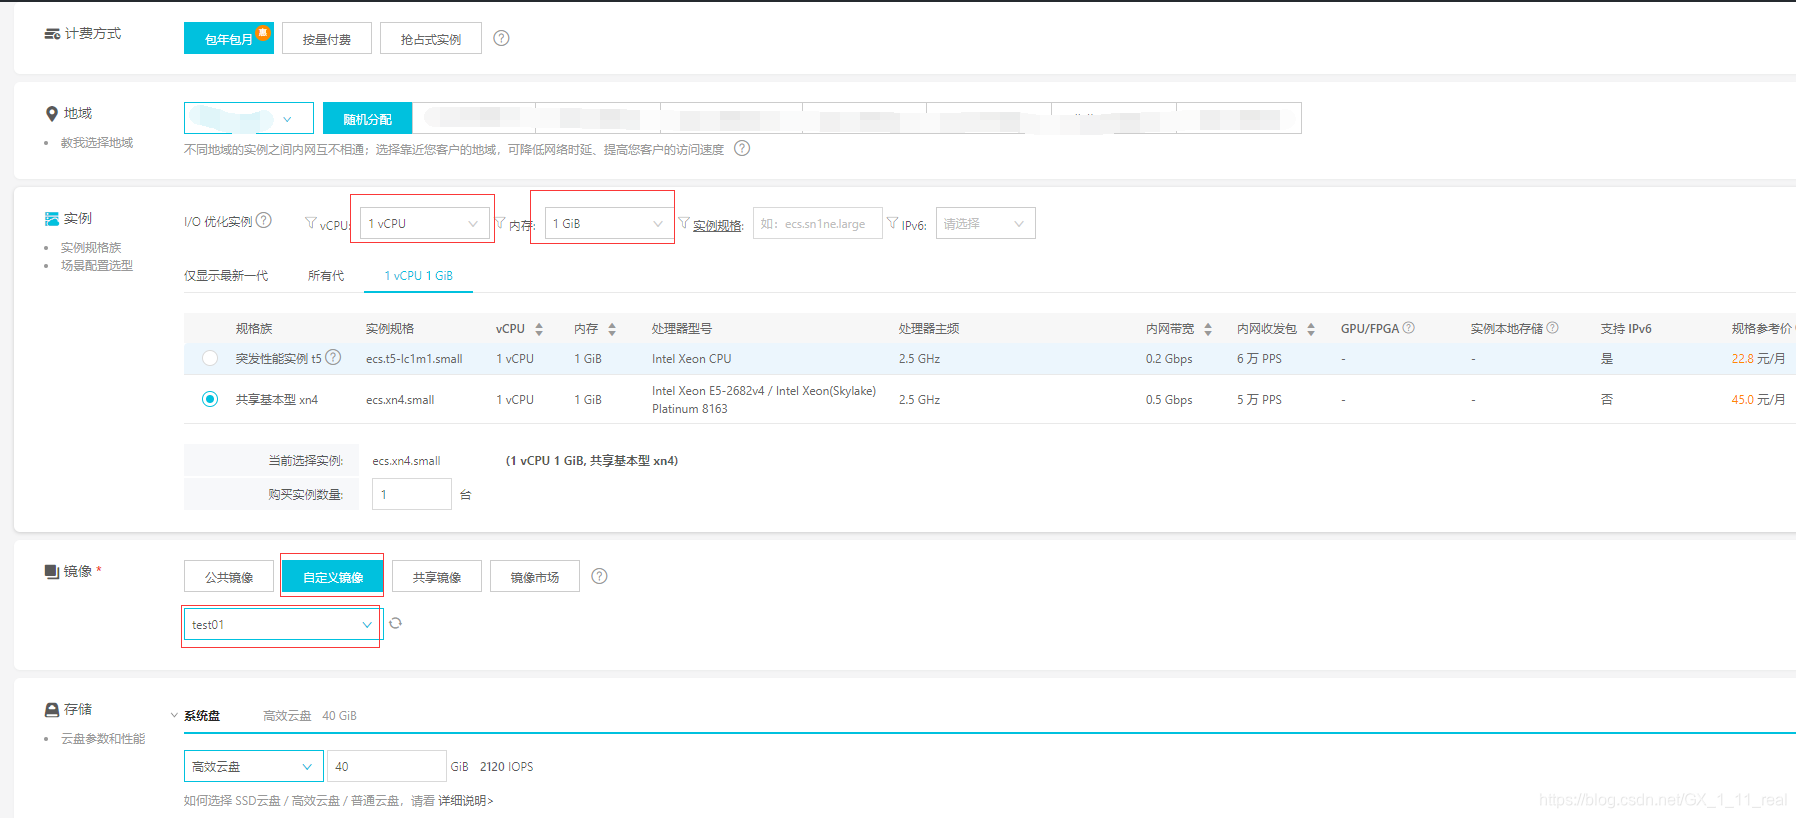Viewport: 1796px width, 818px height.
Task: Click the vCPU filter funnel icon
Action: coord(311,223)
